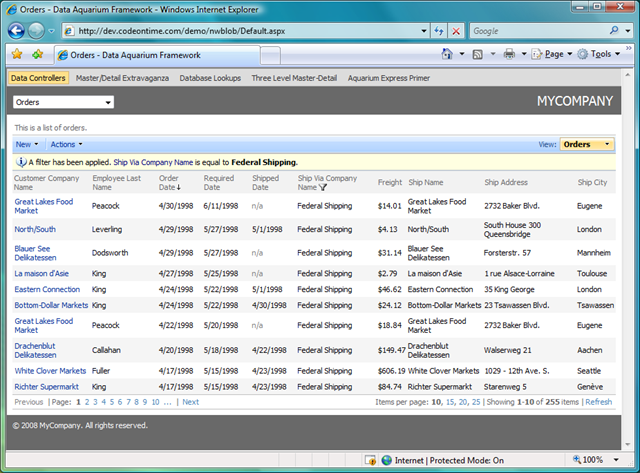Go to page 10 of results
Screen dimensions: 640x473
pyautogui.click(x=156, y=402)
